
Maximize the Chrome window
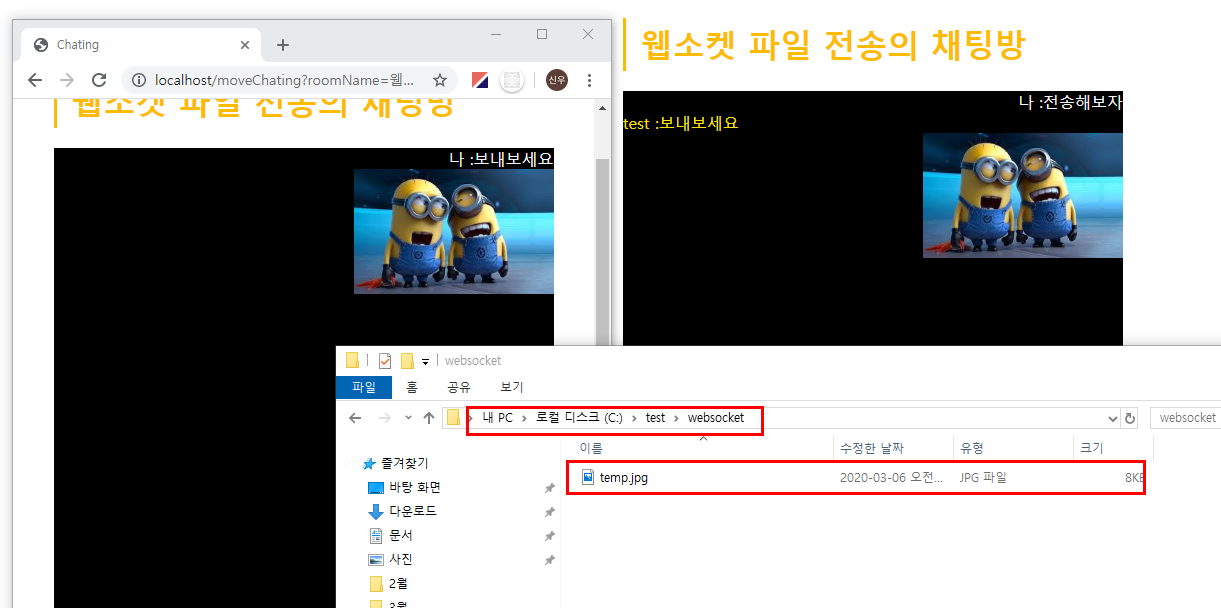542,34
